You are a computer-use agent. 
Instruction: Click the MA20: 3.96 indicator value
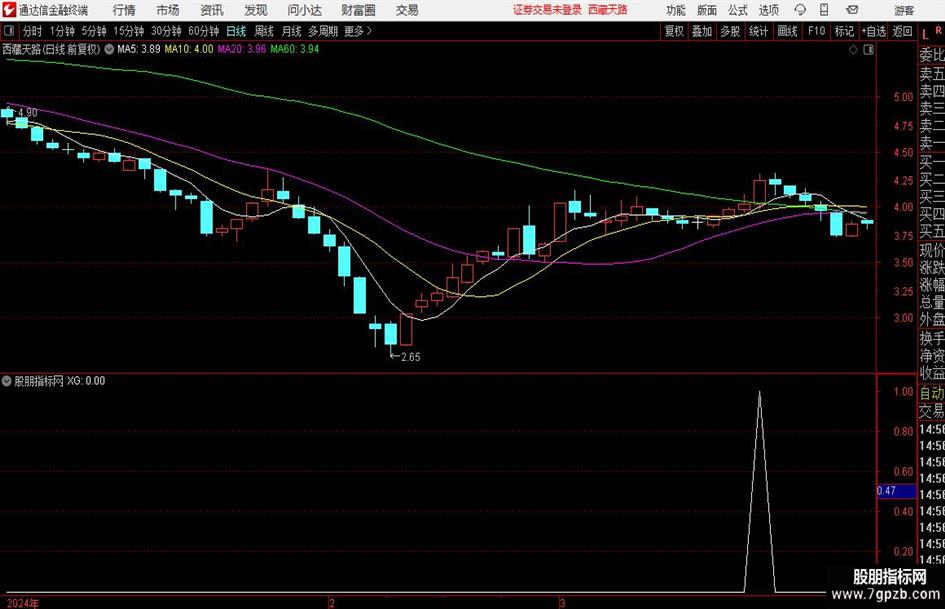point(242,49)
